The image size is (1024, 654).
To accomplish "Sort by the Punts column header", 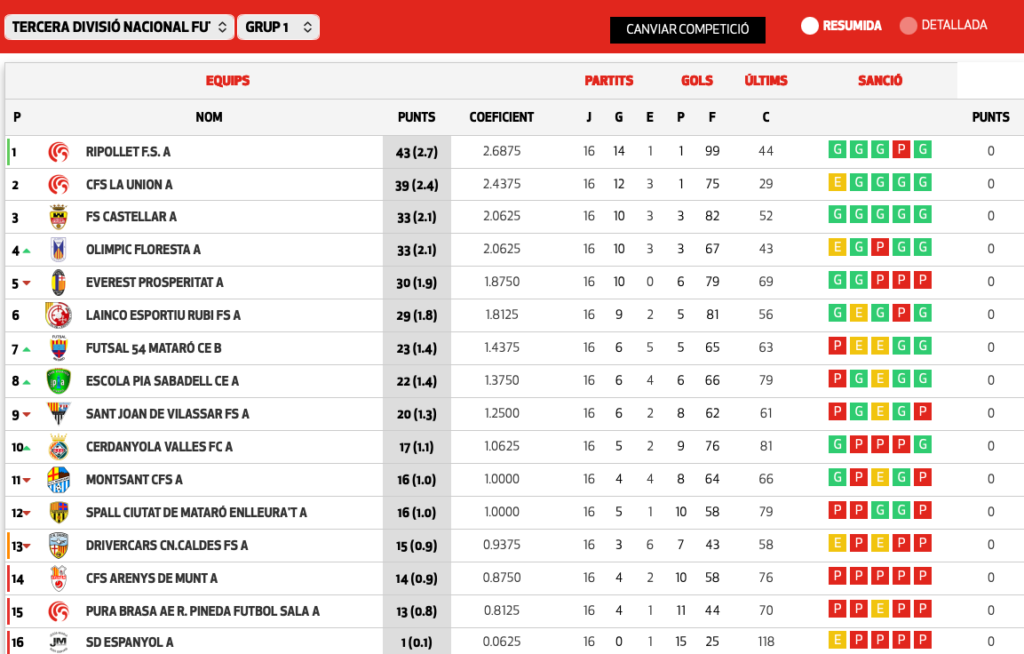I will click(x=416, y=117).
